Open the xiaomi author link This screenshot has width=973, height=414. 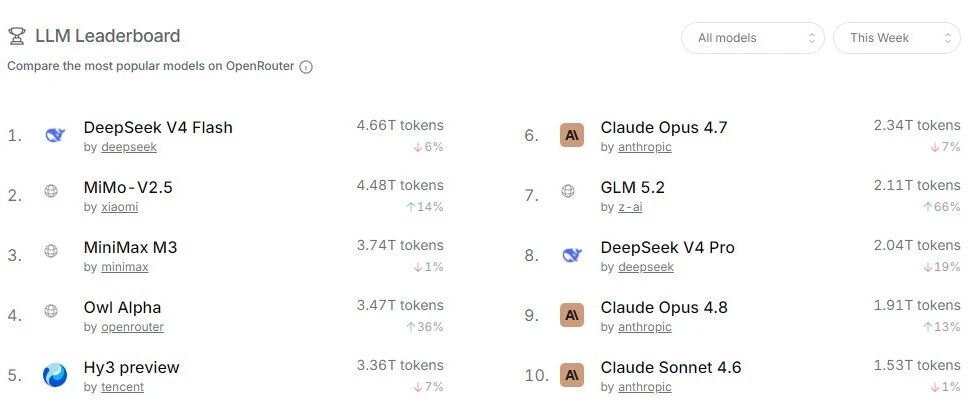click(x=120, y=207)
